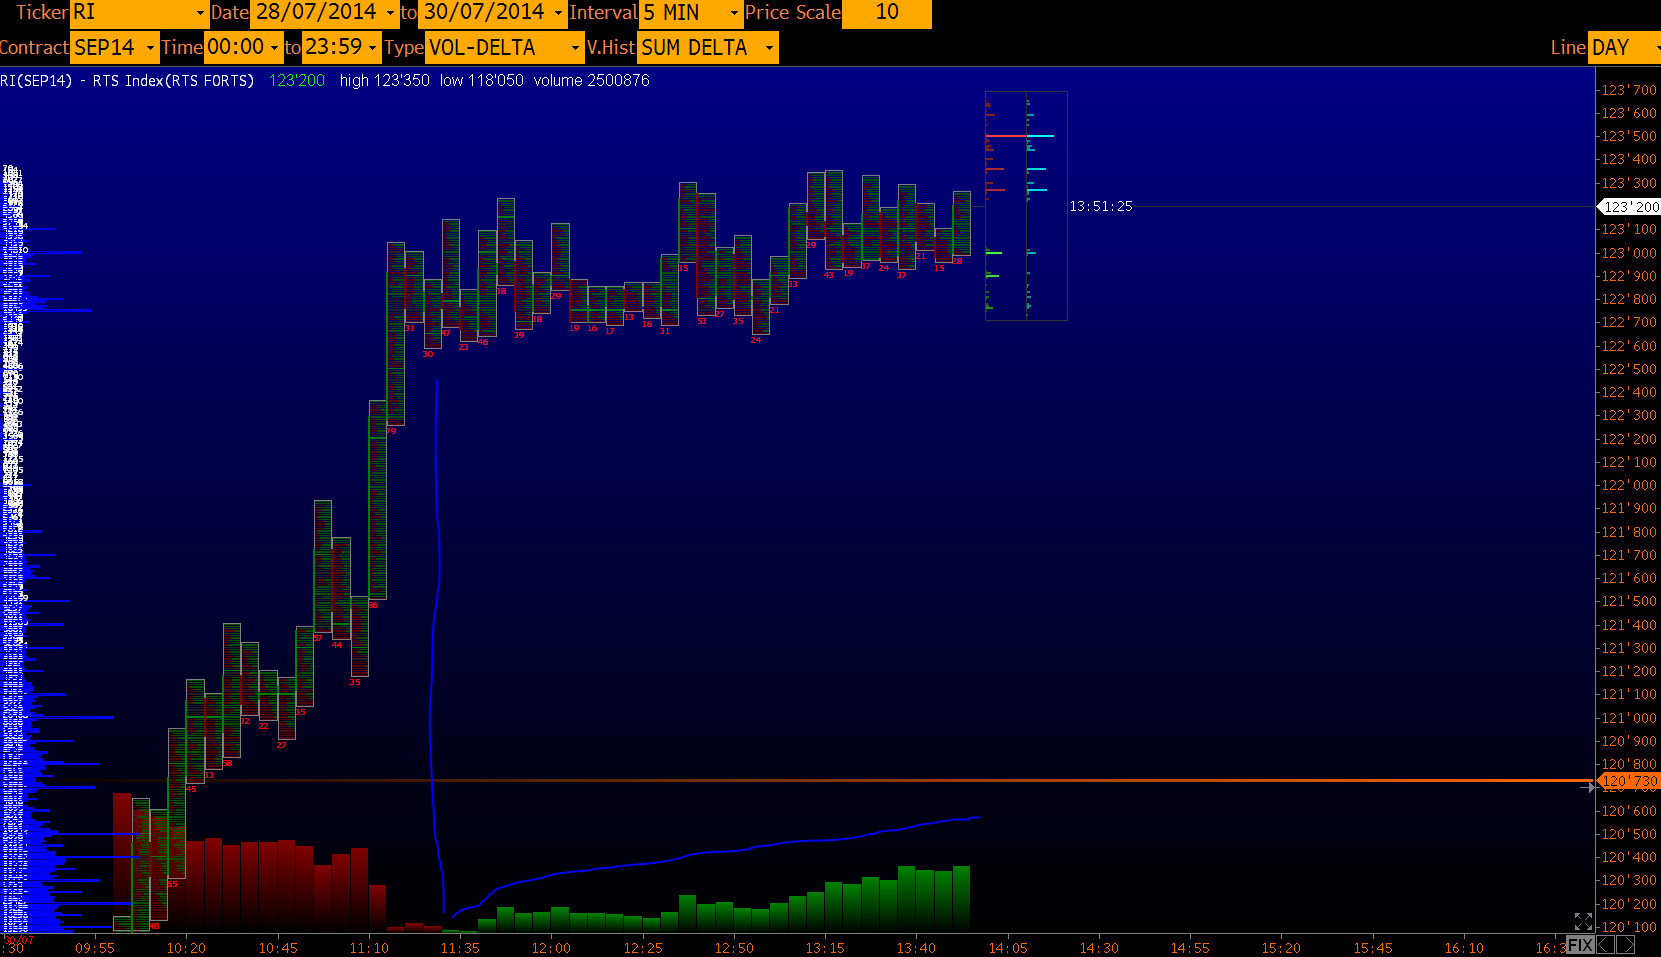Open the start Time 00:00 dropdown
Screen dimensions: 1661x957
click(x=243, y=47)
